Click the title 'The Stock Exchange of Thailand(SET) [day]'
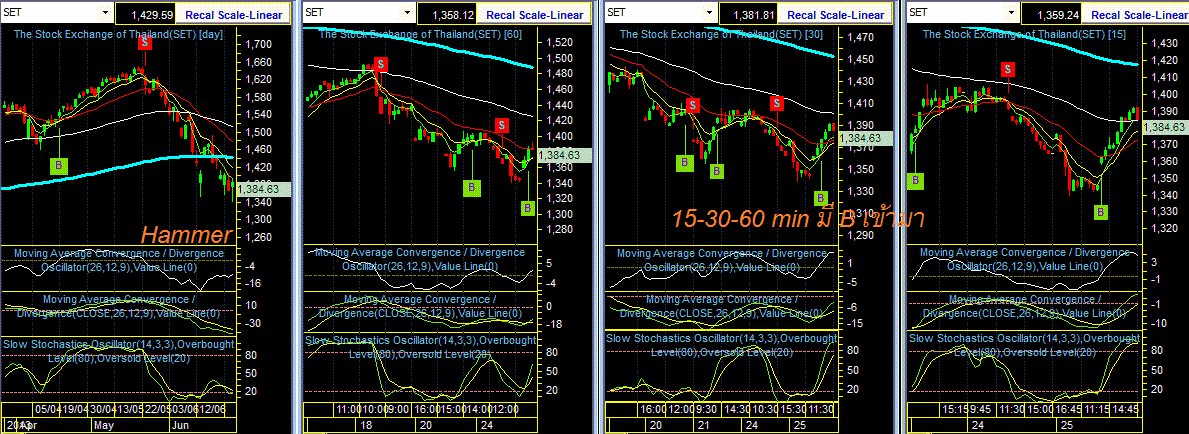 pos(118,35)
